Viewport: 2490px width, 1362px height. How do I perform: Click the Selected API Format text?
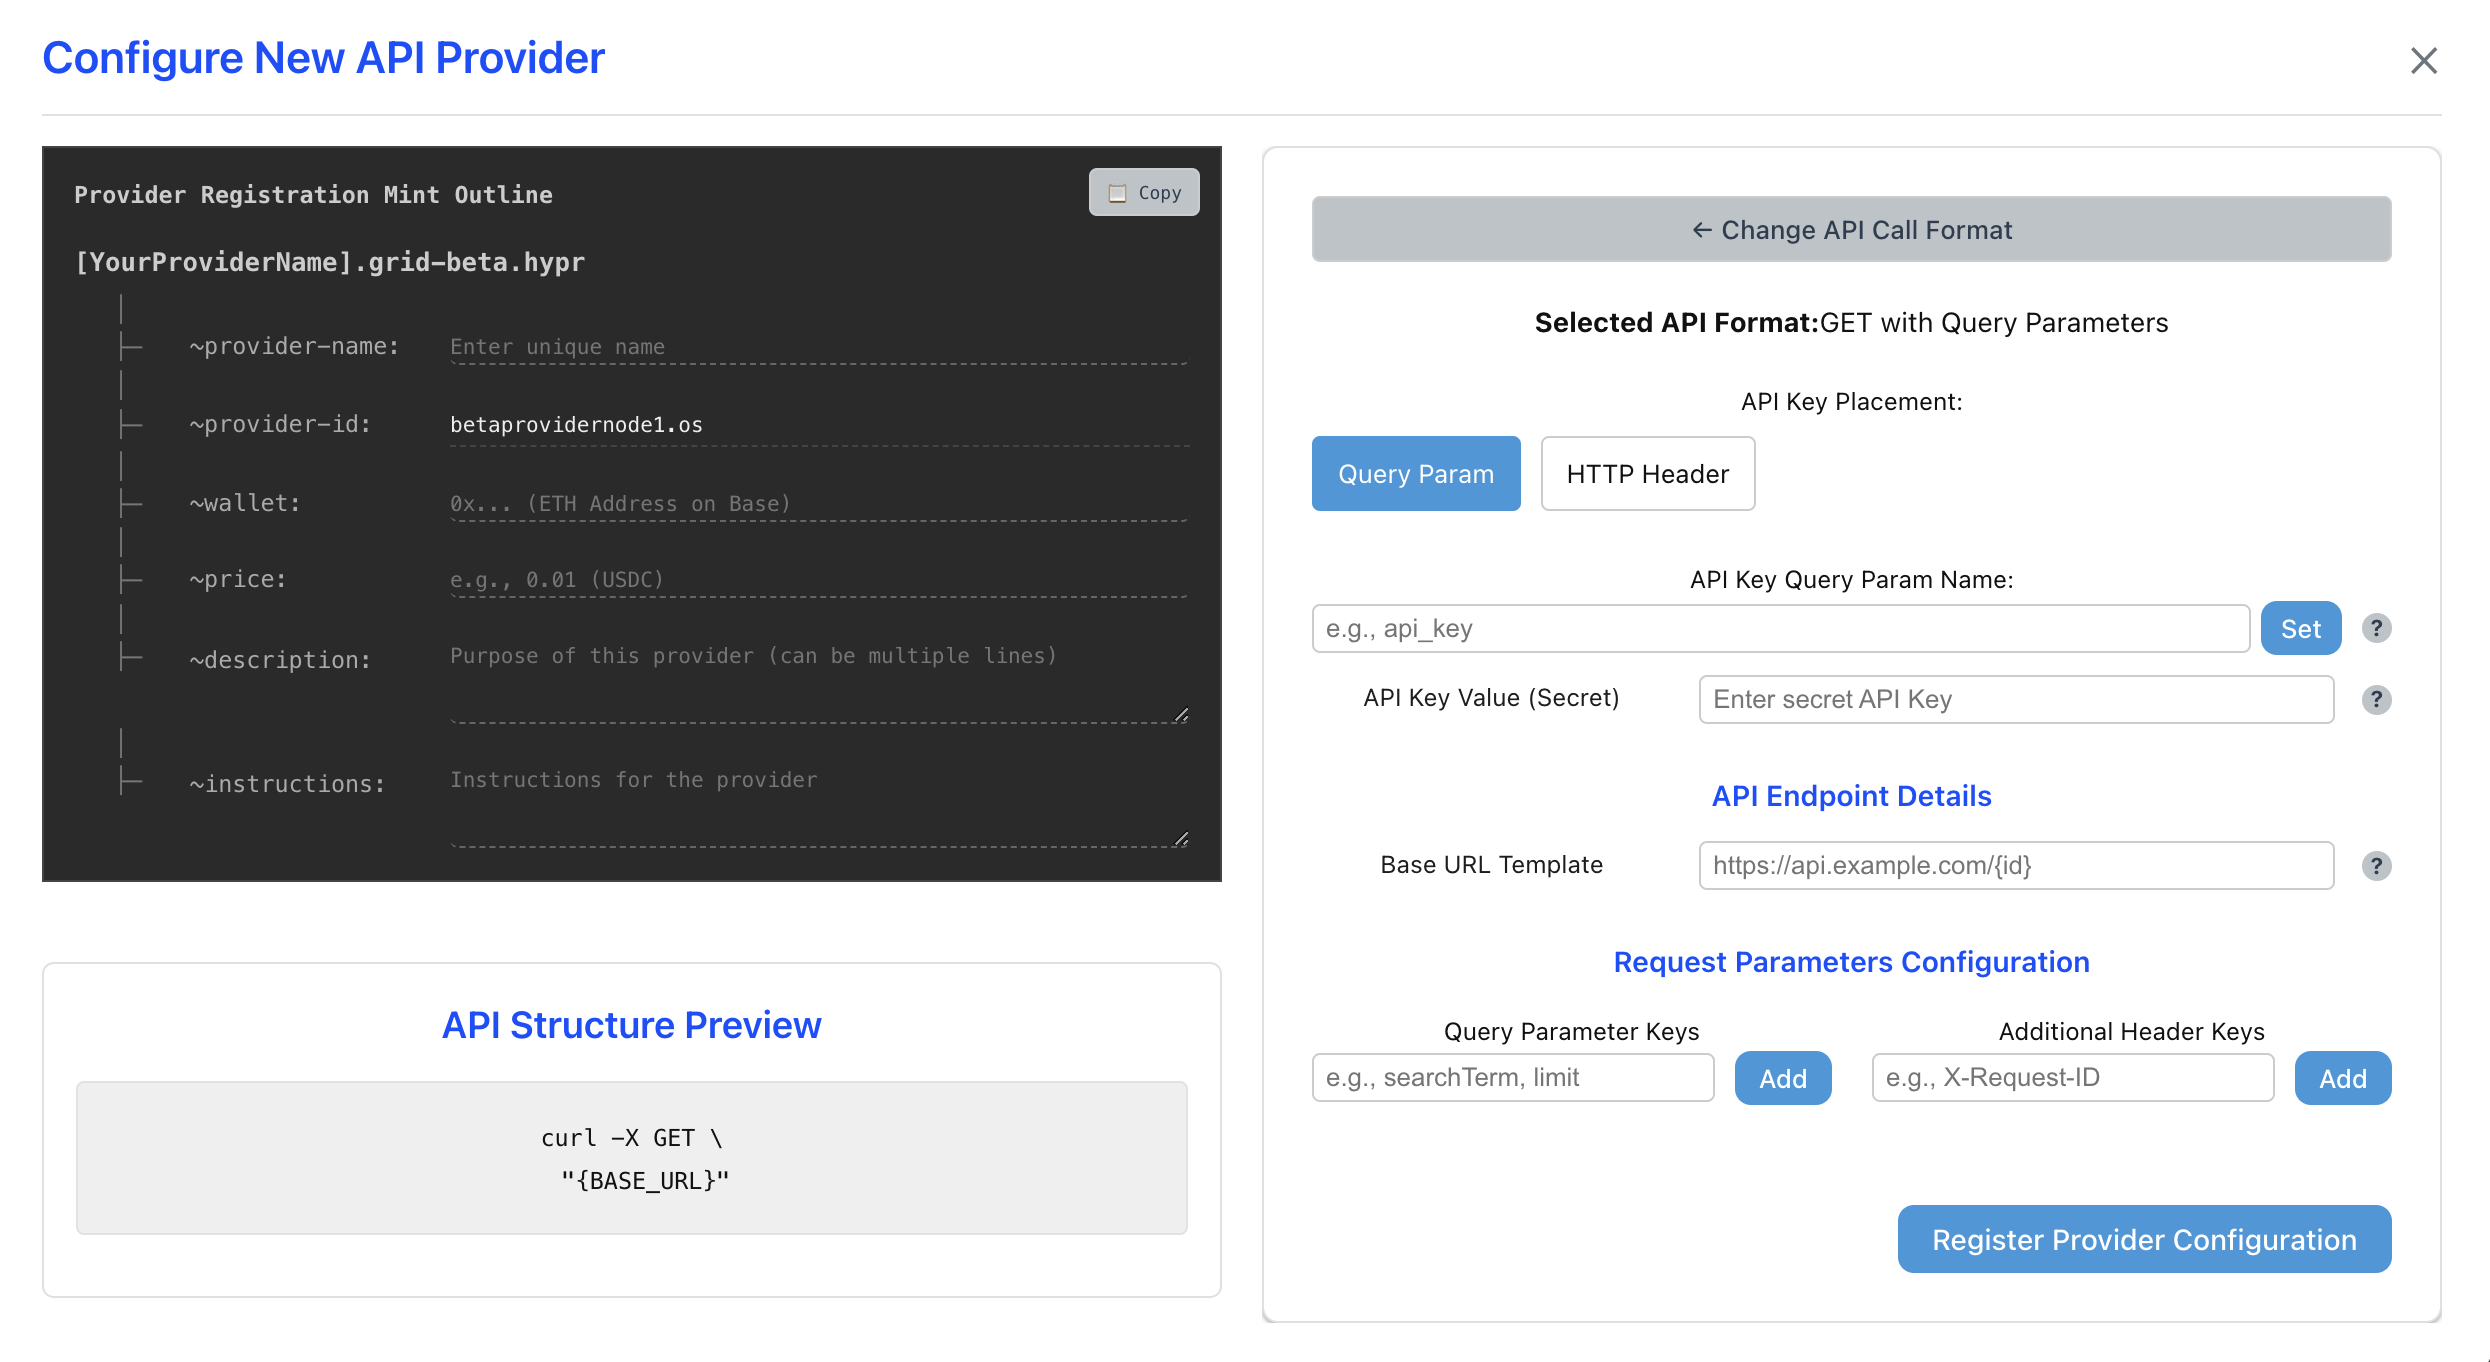point(1851,322)
